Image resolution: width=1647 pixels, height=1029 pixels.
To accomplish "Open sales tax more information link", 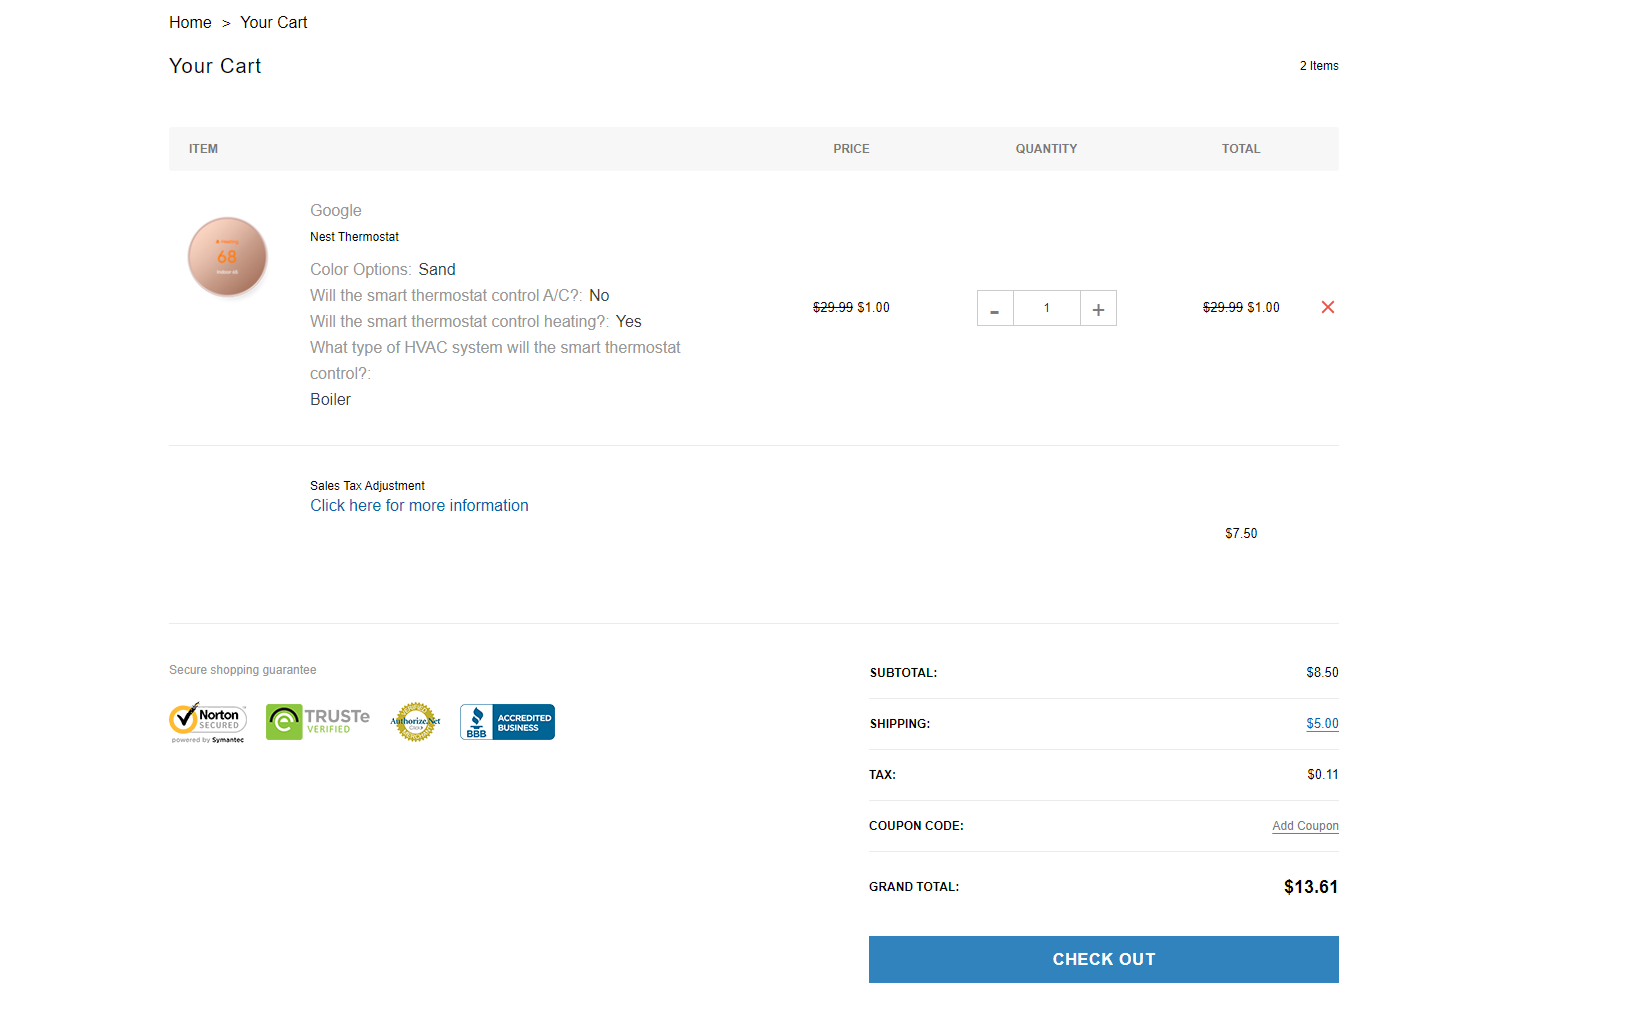I will point(419,506).
